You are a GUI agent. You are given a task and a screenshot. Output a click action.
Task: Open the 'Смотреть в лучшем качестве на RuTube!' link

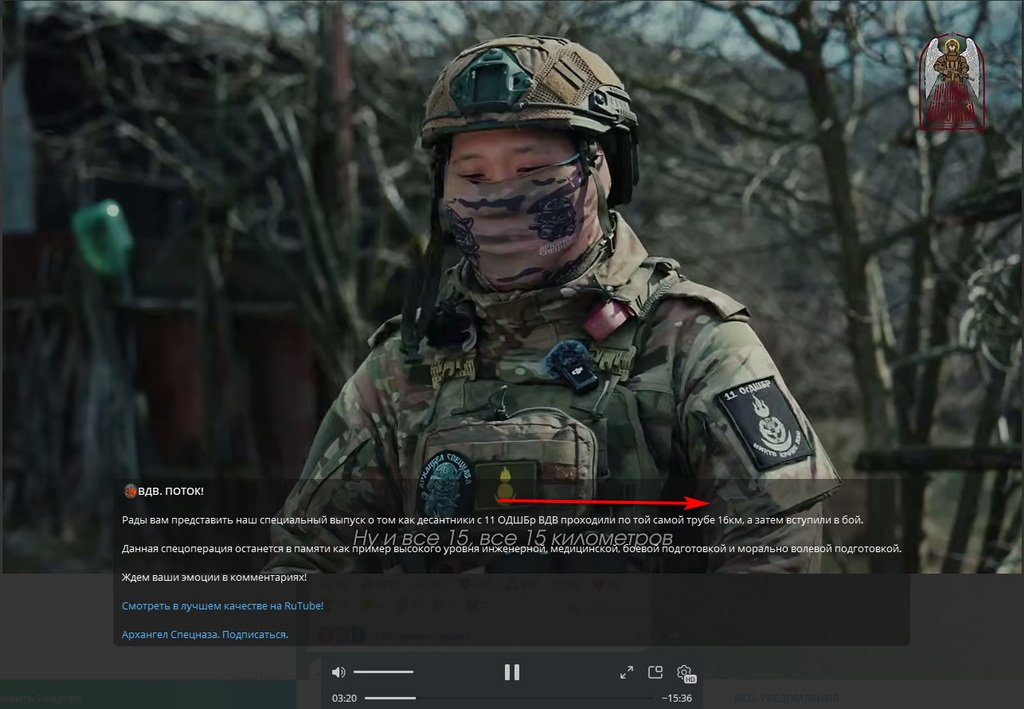[223, 606]
